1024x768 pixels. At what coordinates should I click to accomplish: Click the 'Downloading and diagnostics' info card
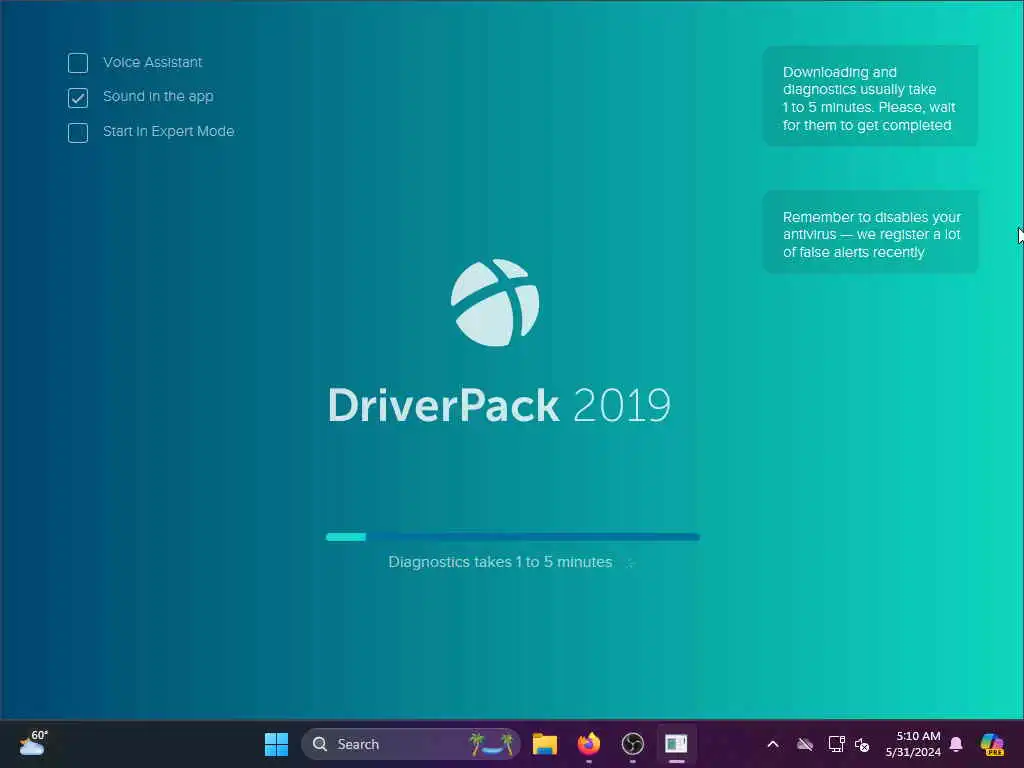point(871,96)
